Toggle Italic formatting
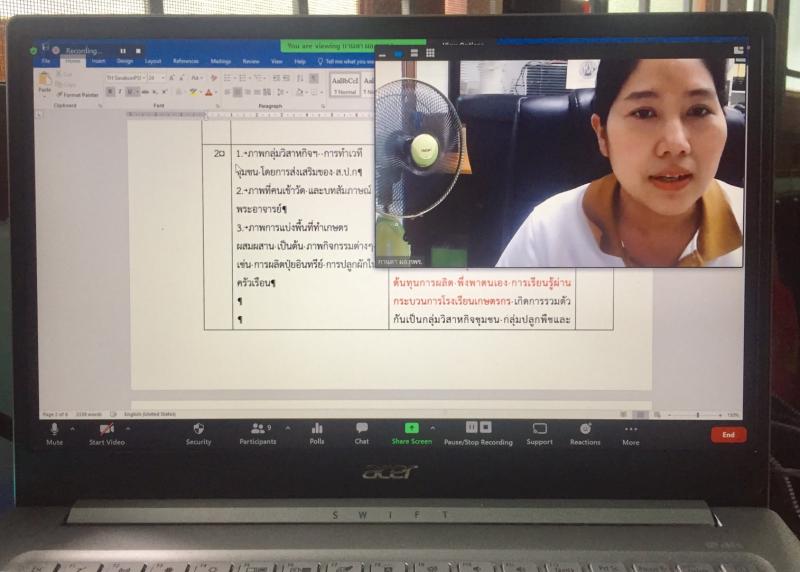Screen dimensions: 800x572 (x=119, y=92)
